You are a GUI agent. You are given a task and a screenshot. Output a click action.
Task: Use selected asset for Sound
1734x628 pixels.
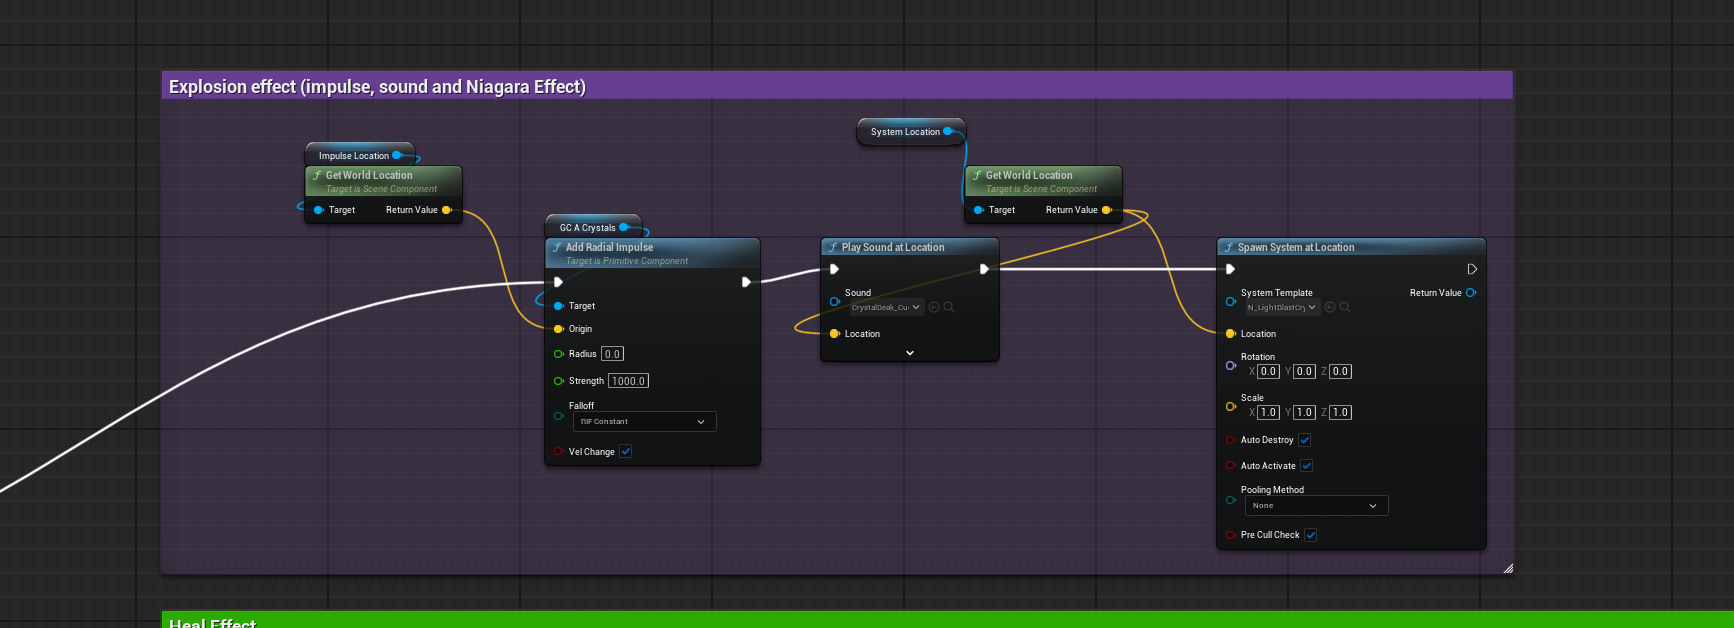(x=934, y=307)
